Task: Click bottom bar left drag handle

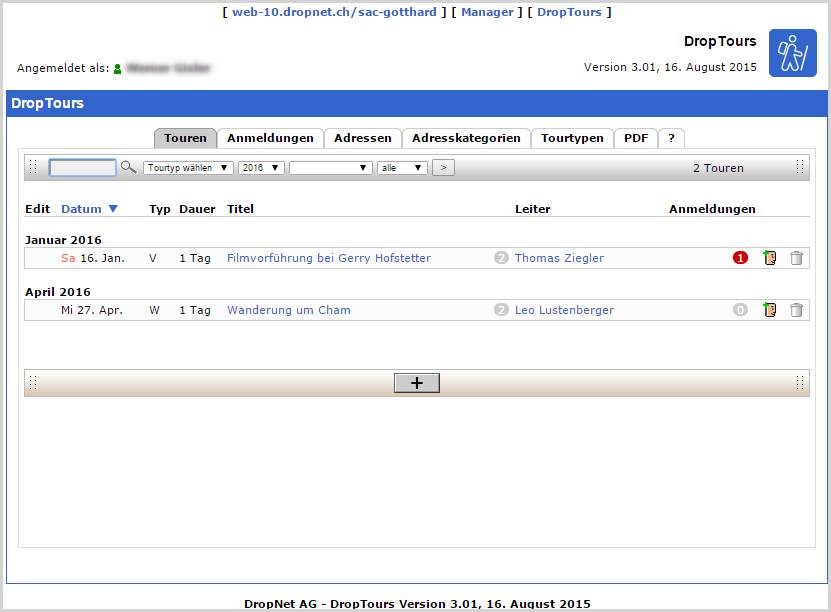Action: pyautogui.click(x=33, y=383)
